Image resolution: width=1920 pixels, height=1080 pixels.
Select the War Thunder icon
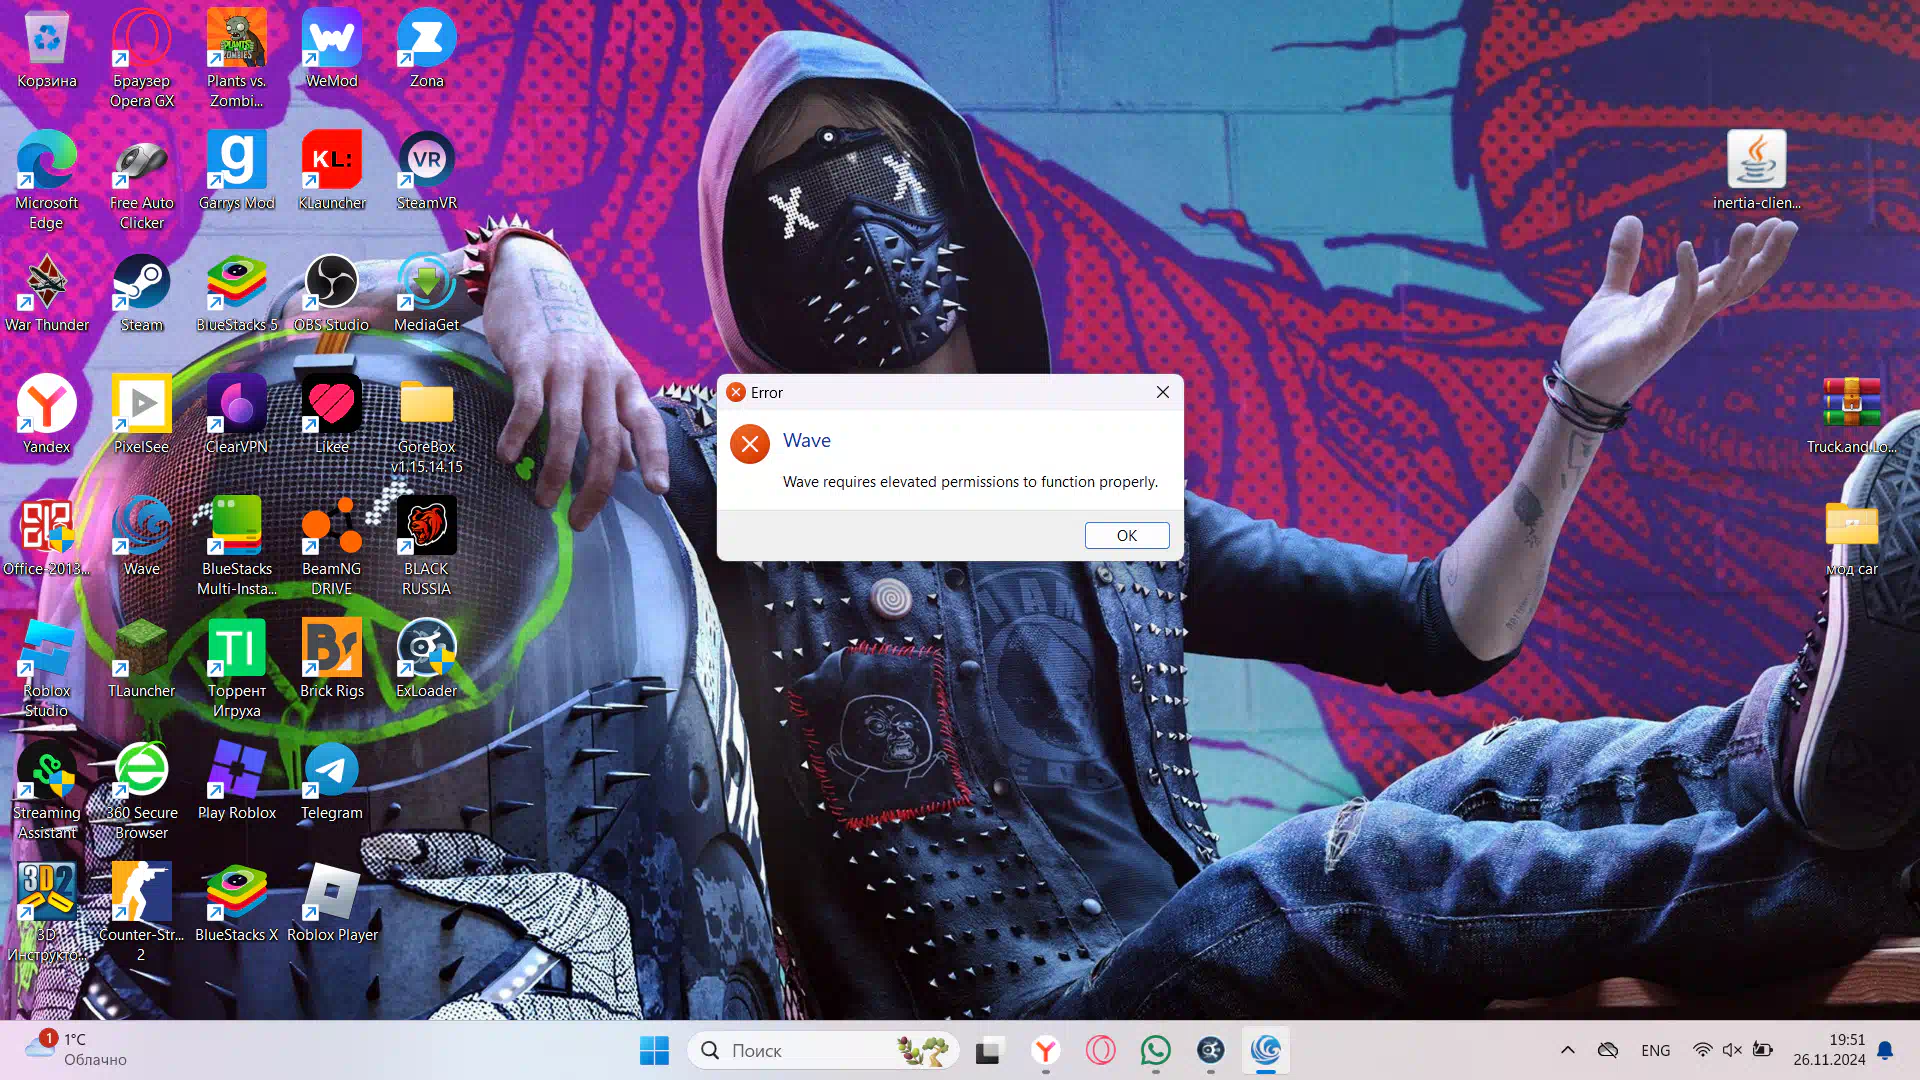click(x=47, y=292)
